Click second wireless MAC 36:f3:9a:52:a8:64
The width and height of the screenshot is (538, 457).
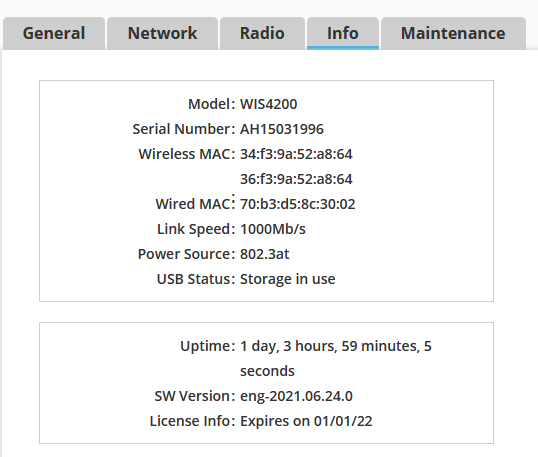pos(296,179)
